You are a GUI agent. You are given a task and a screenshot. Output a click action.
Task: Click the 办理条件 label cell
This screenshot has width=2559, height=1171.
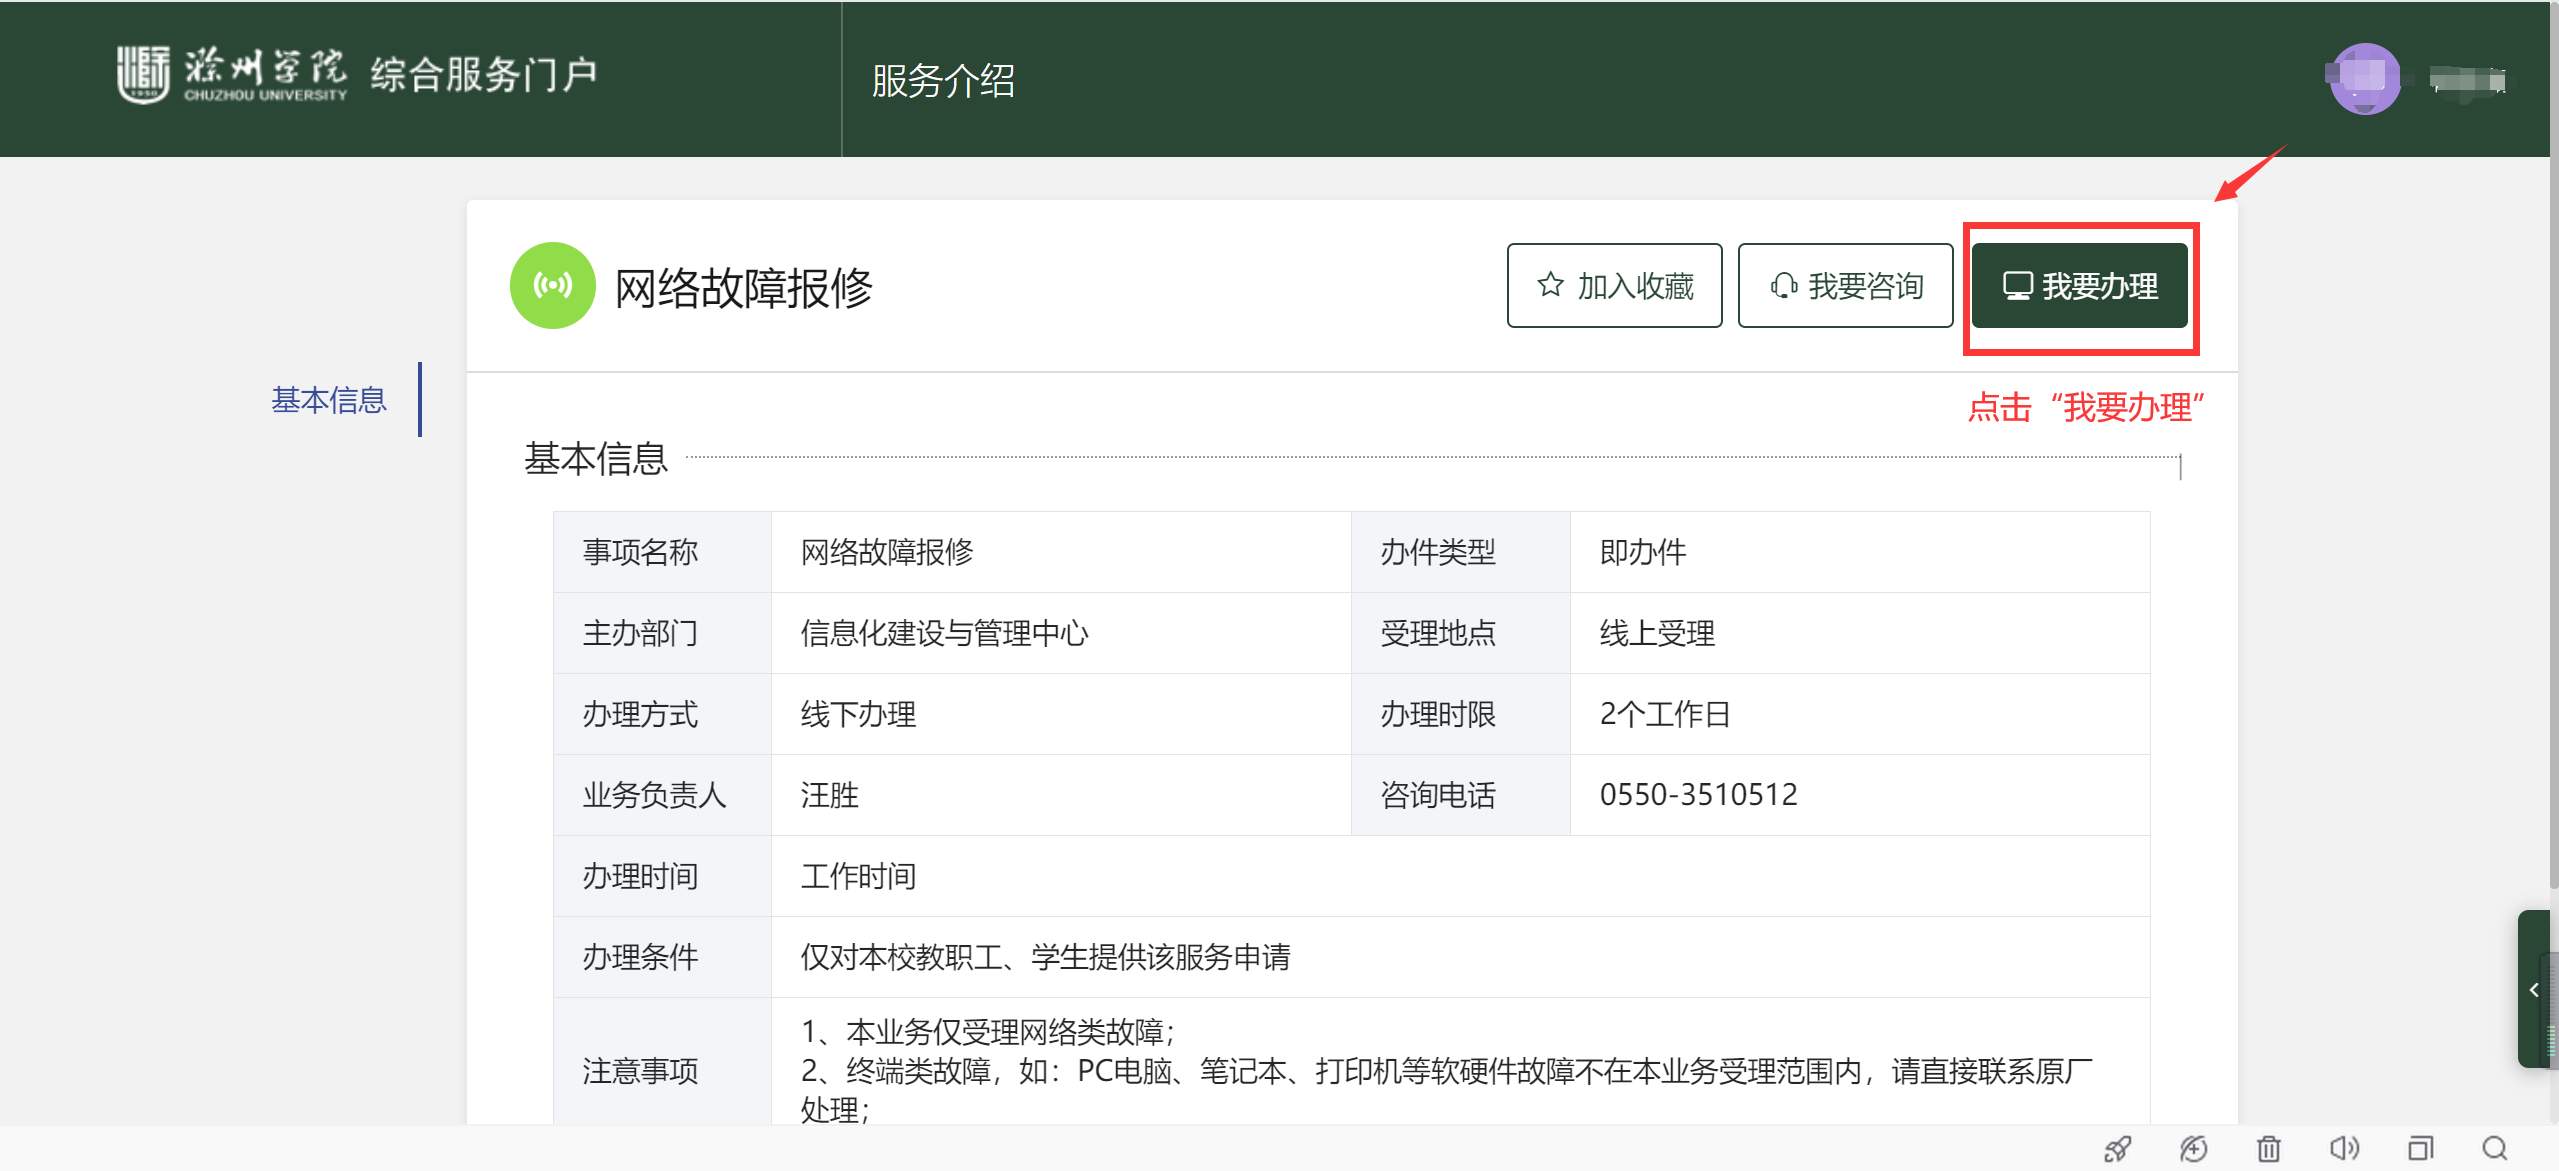[x=662, y=957]
